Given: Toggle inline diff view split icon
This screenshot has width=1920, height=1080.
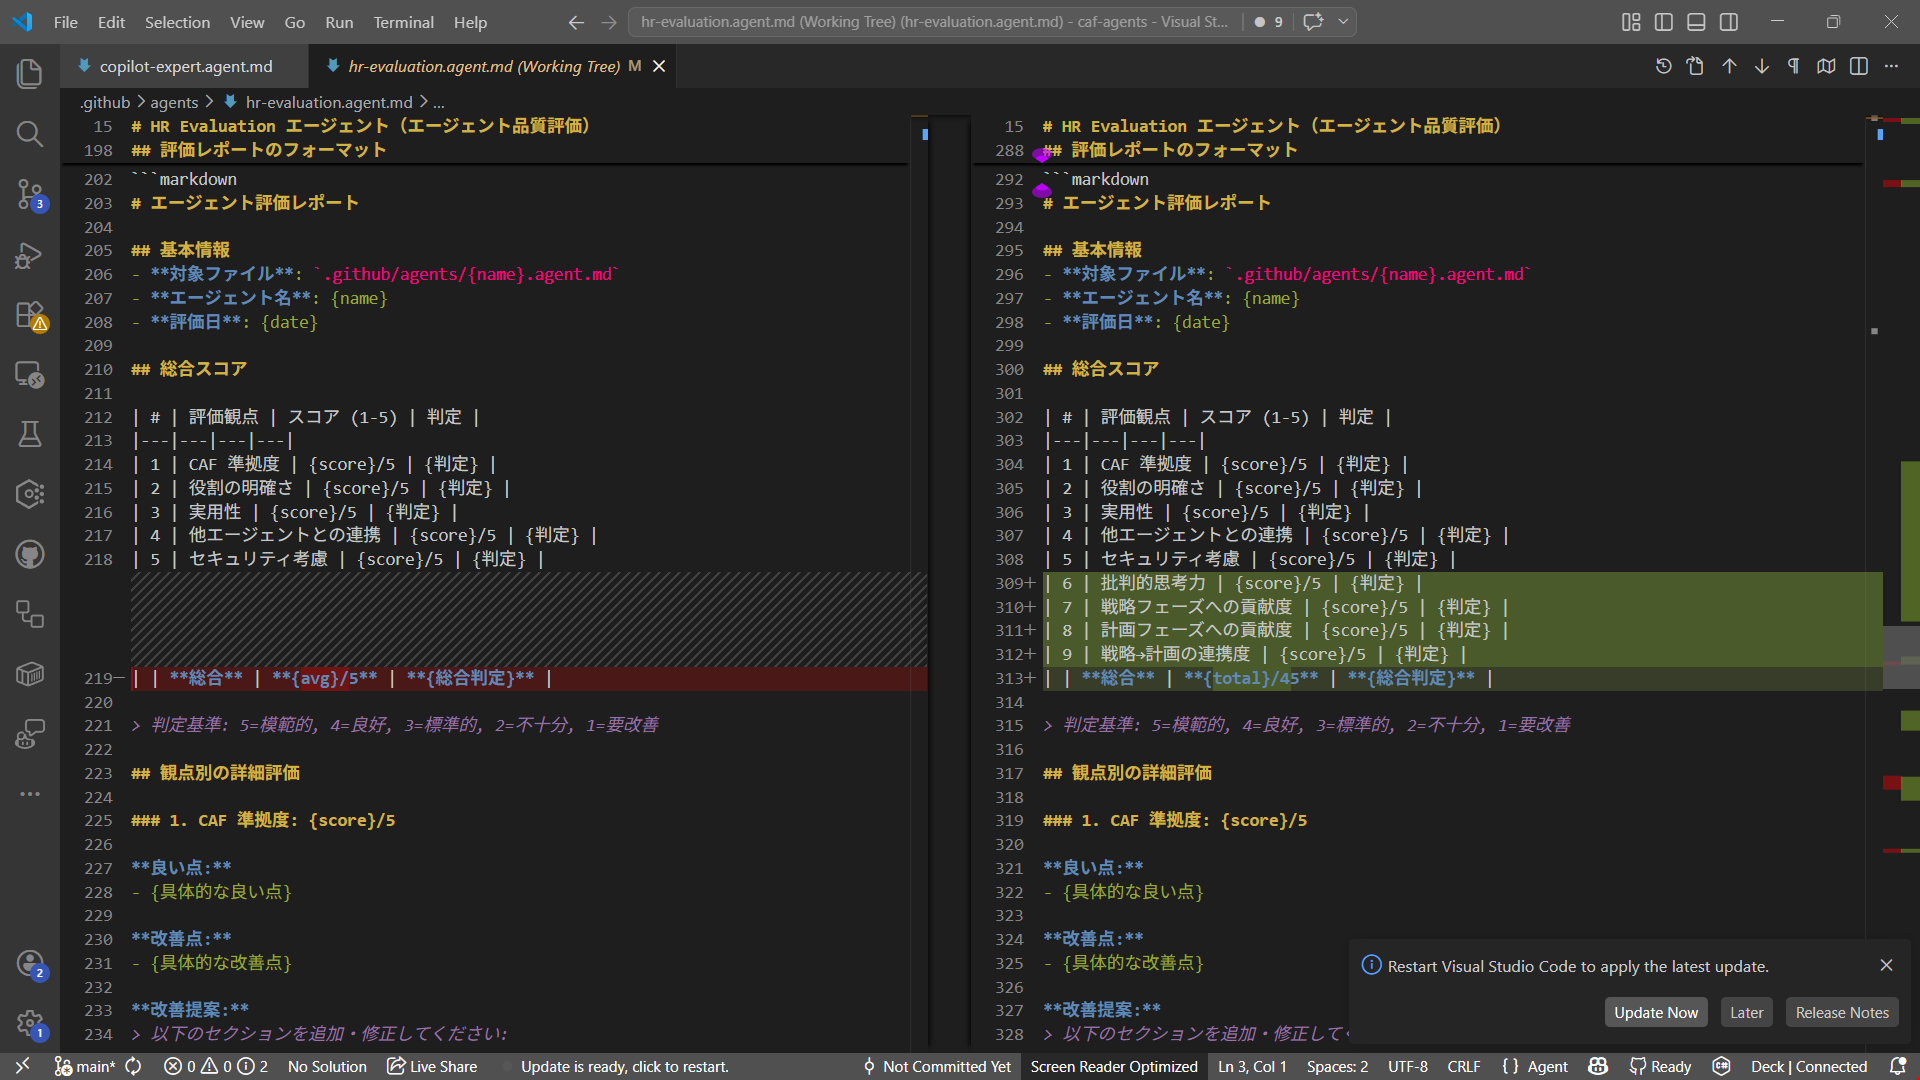Looking at the screenshot, I should 1859,66.
